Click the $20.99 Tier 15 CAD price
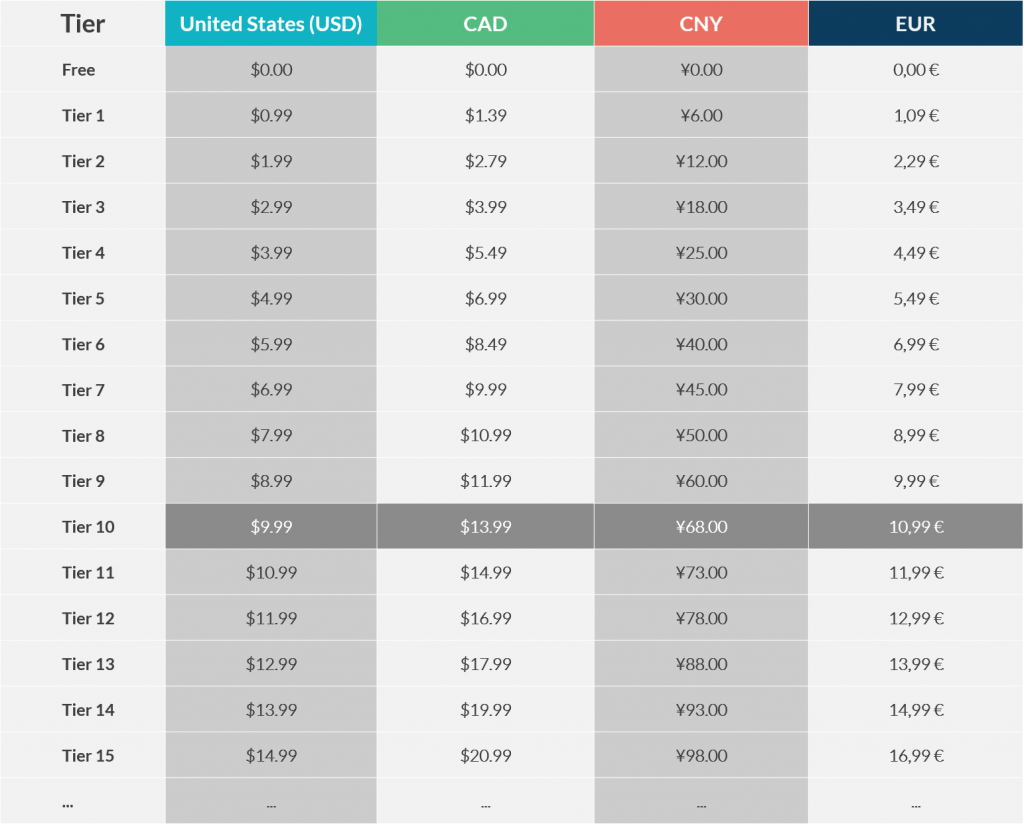This screenshot has width=1024, height=824. coord(485,755)
